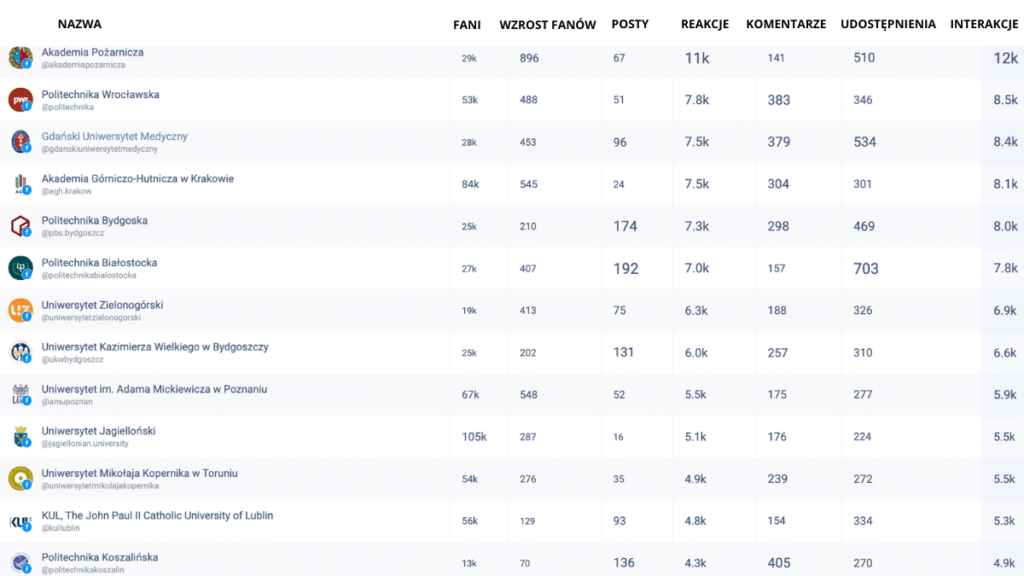This screenshot has width=1024, height=576.
Task: Click the Uniwersytet Mikołaja Kopernika profile logo
Action: click(20, 479)
